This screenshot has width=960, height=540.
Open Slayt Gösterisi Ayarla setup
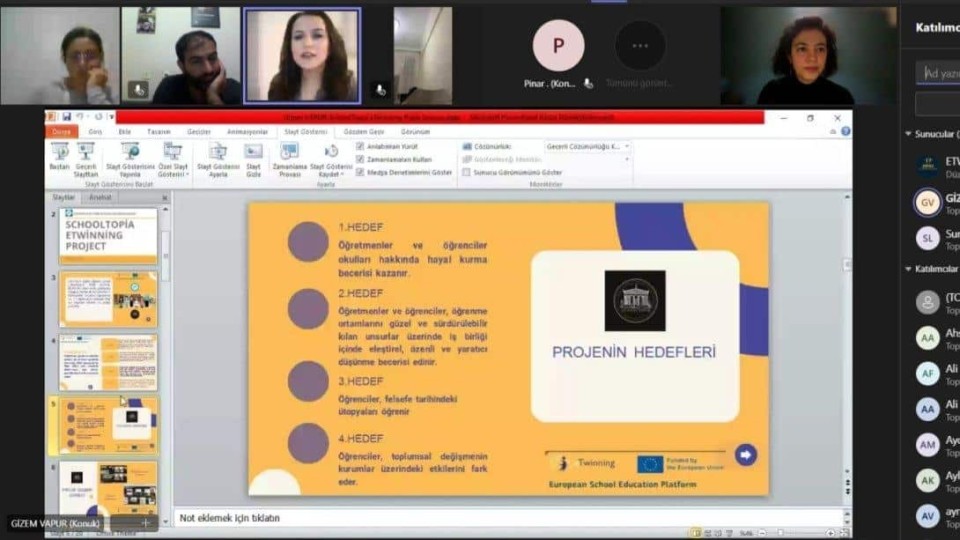218,158
